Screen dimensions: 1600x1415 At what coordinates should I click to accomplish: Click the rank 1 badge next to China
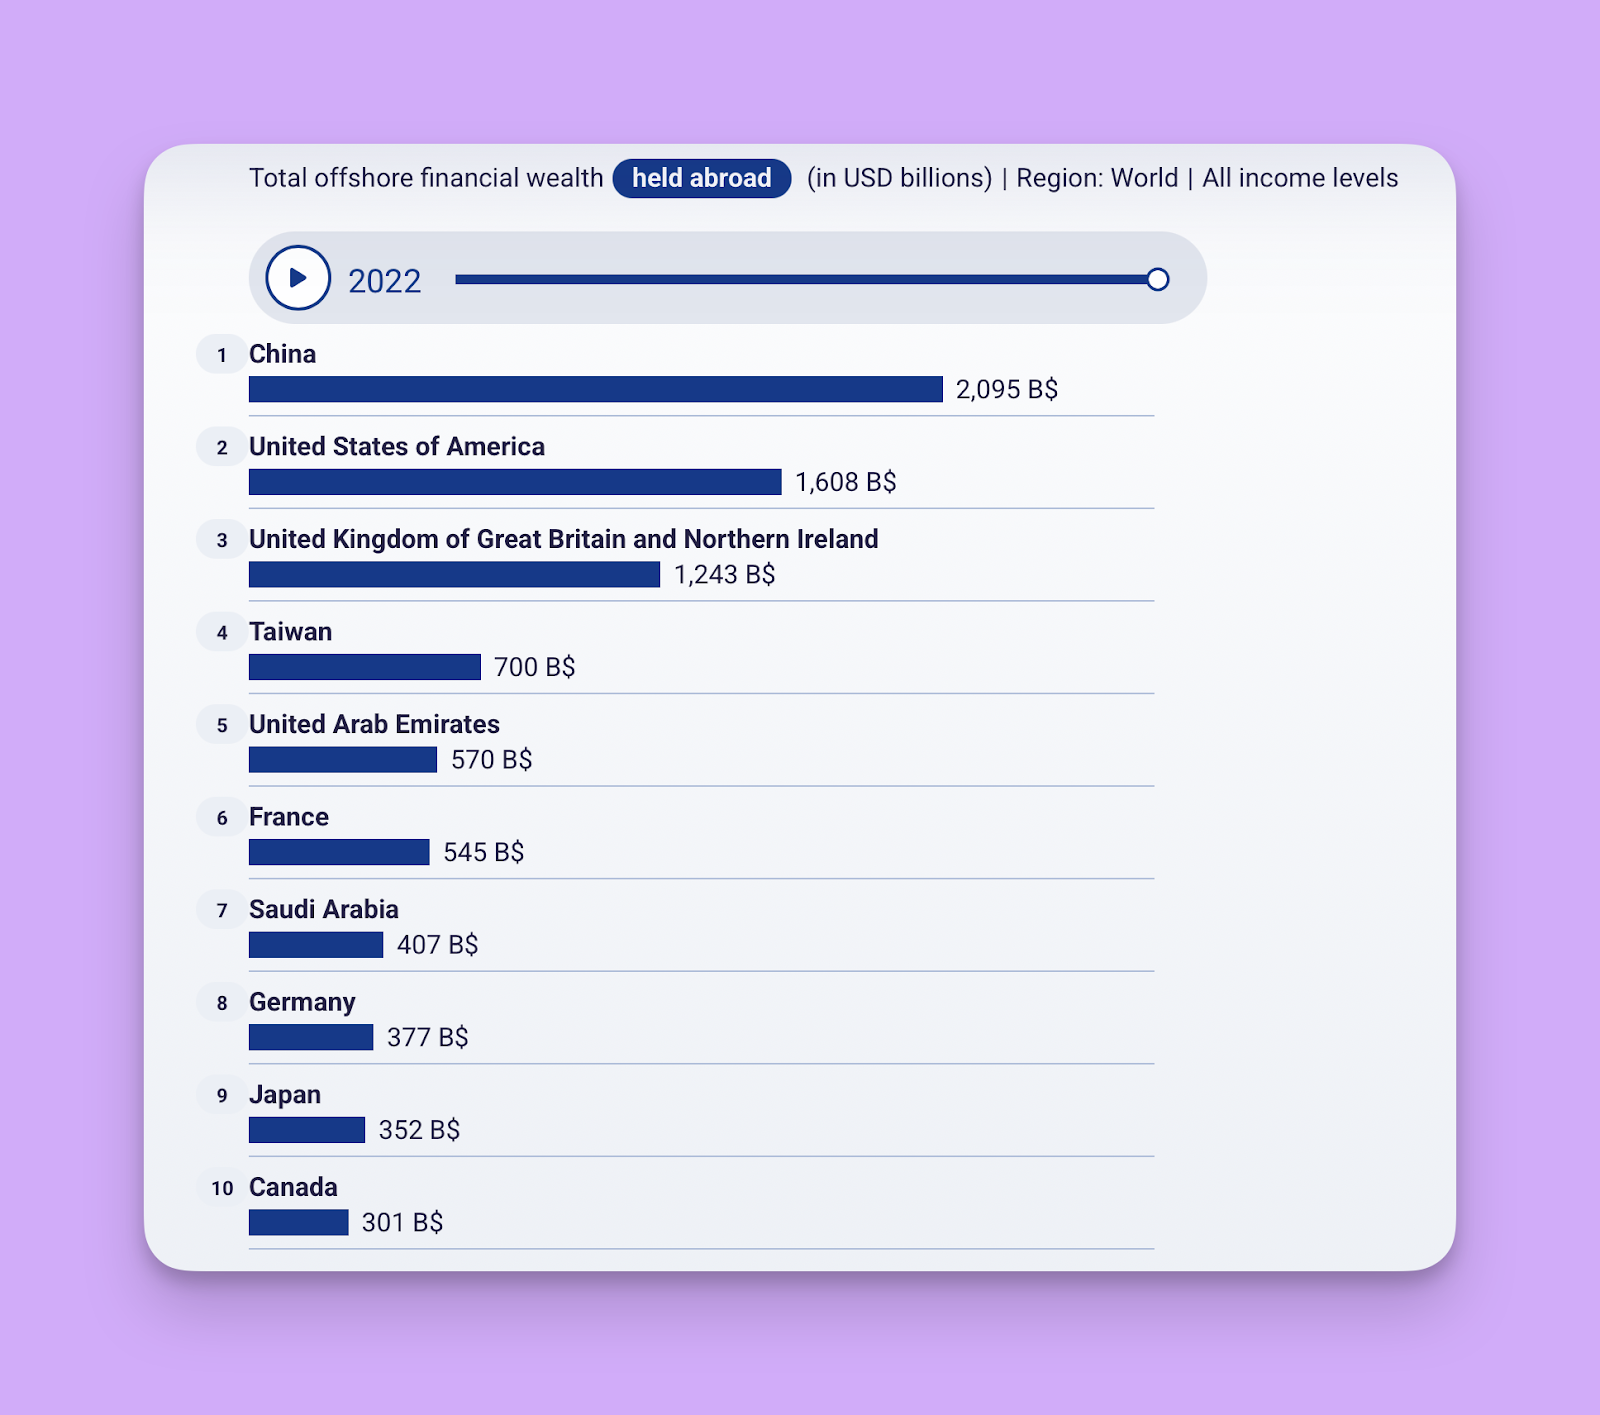pos(220,354)
